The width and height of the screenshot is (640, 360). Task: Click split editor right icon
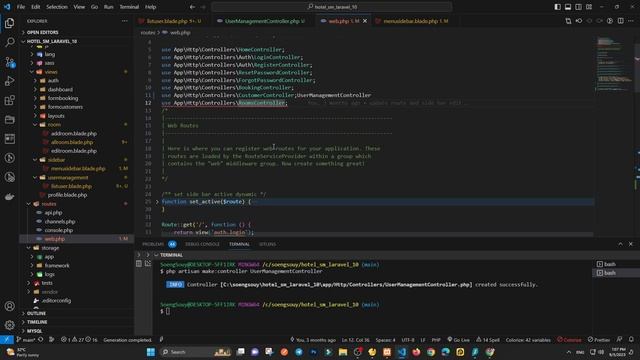[620, 21]
